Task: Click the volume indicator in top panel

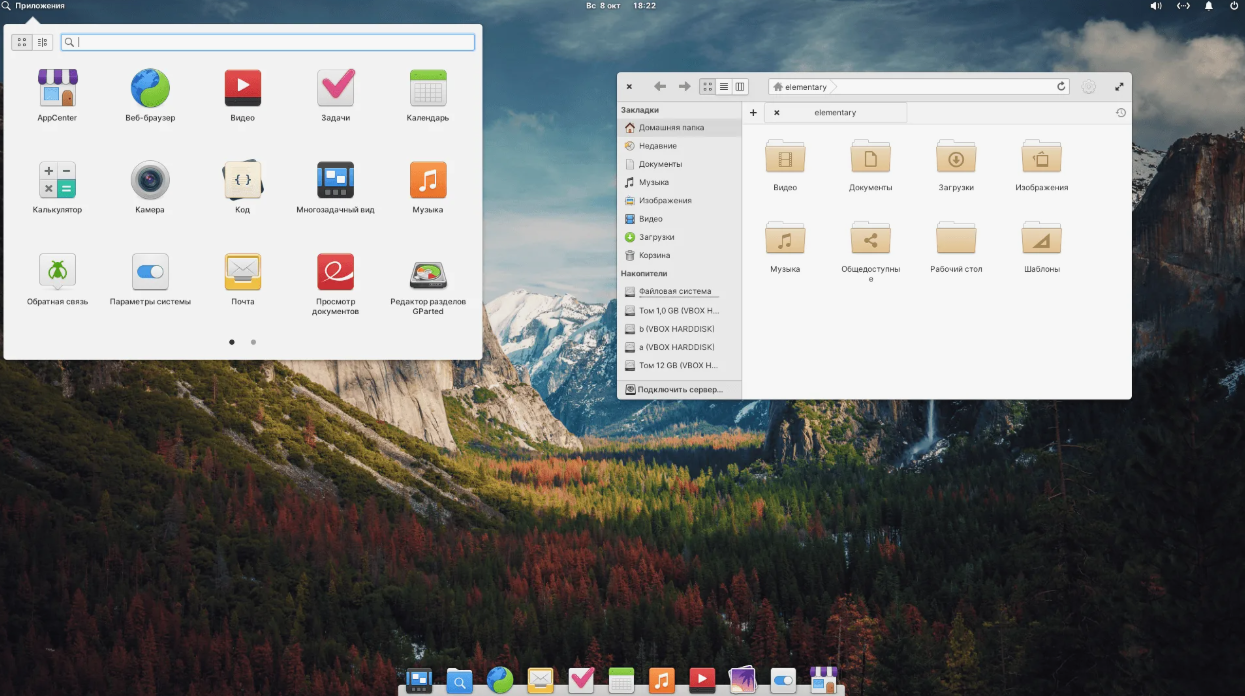Action: 1156,6
